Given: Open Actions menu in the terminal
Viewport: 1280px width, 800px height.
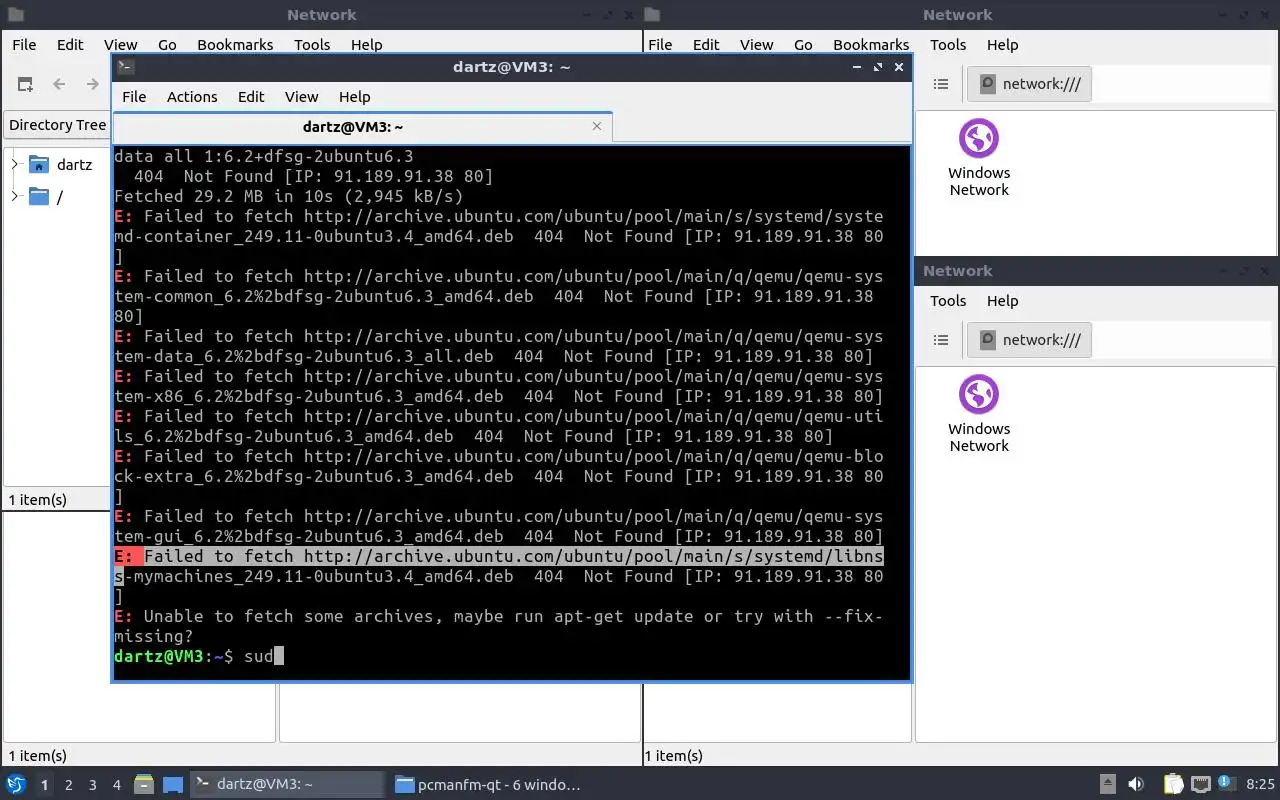Looking at the screenshot, I should [192, 97].
